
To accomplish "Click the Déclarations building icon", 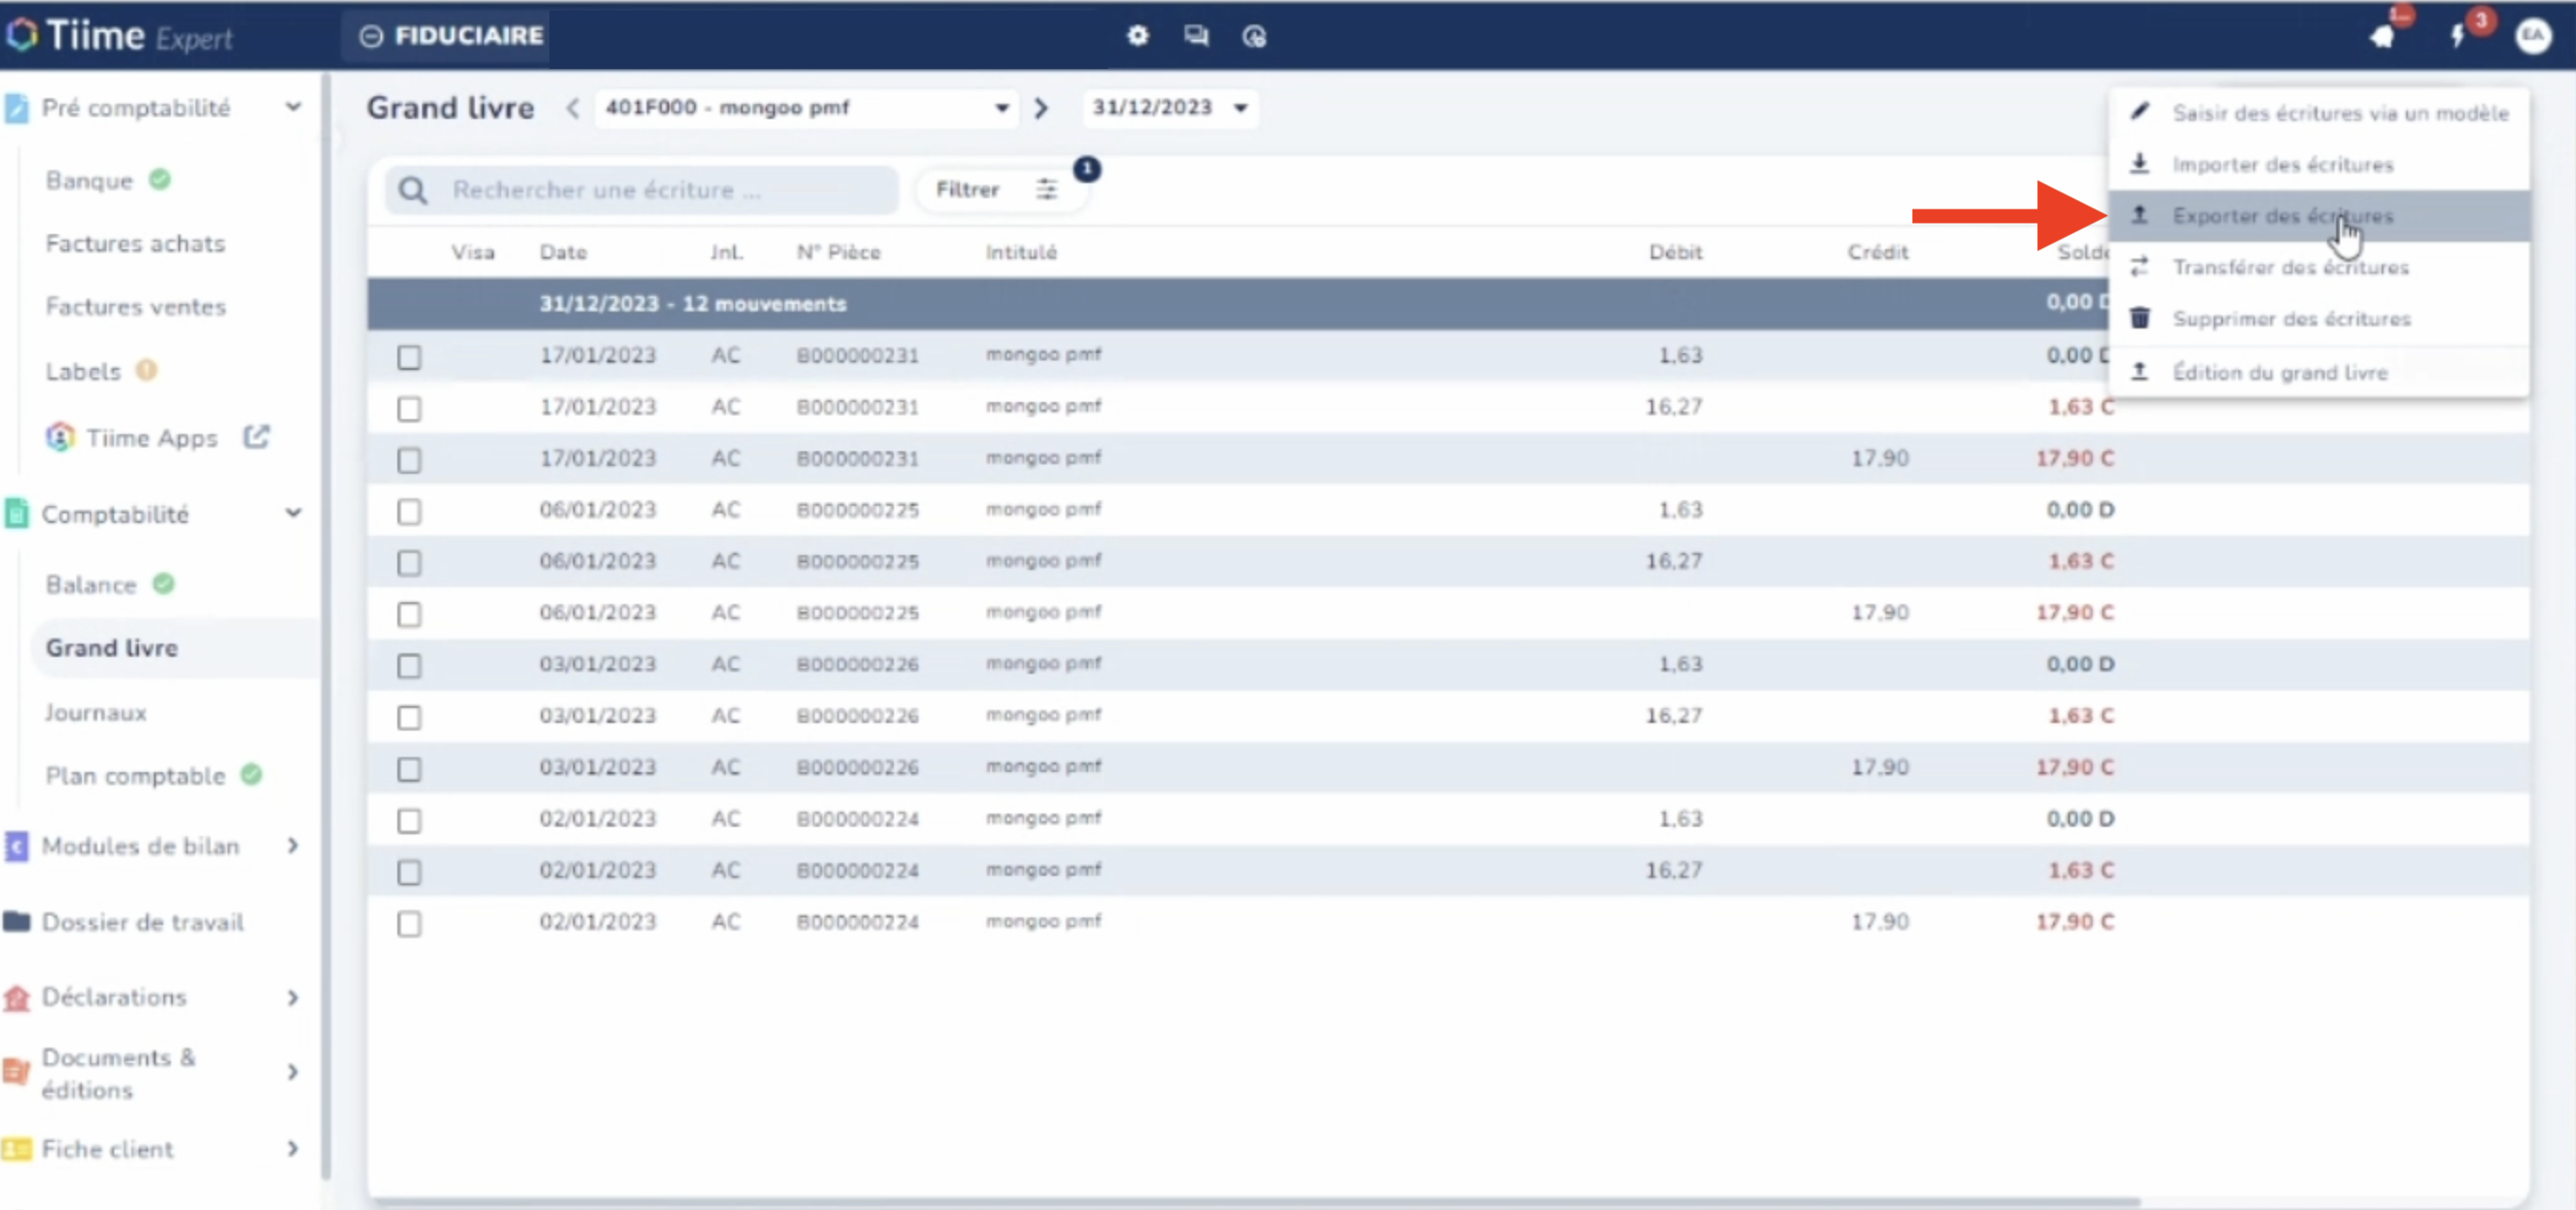I will [x=16, y=998].
